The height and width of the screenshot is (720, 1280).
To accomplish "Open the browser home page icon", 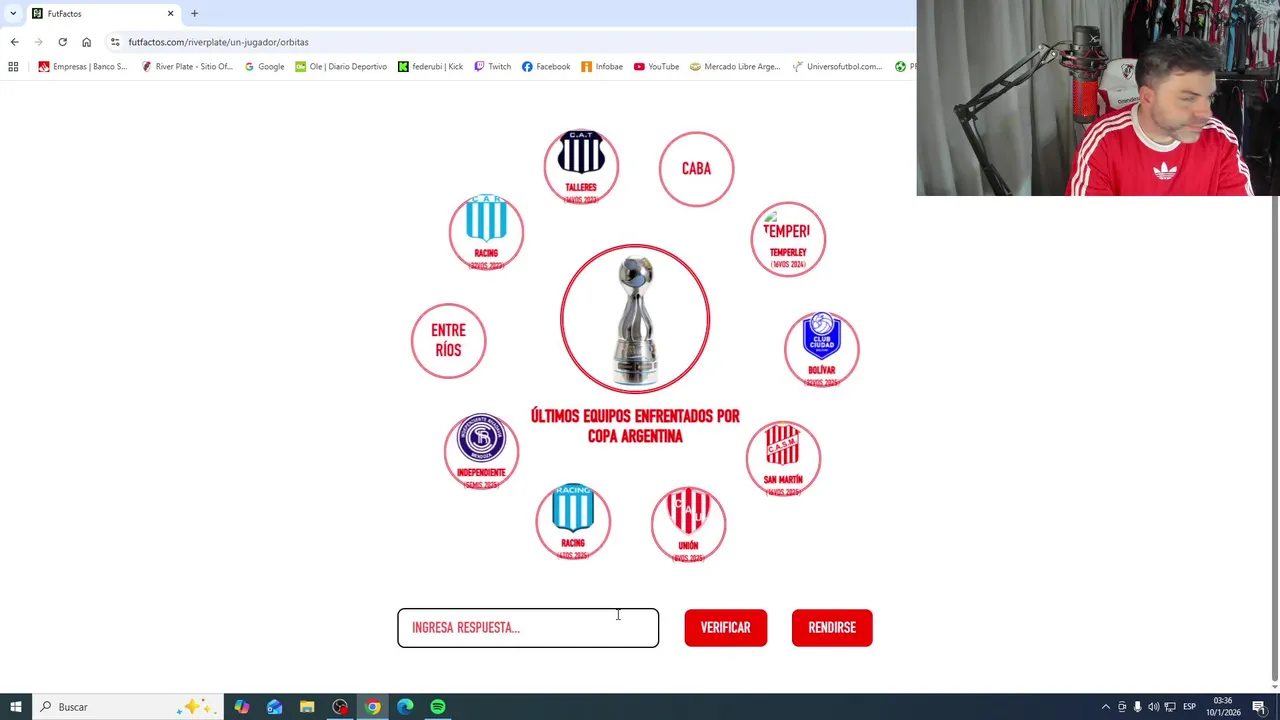I will (x=86, y=42).
